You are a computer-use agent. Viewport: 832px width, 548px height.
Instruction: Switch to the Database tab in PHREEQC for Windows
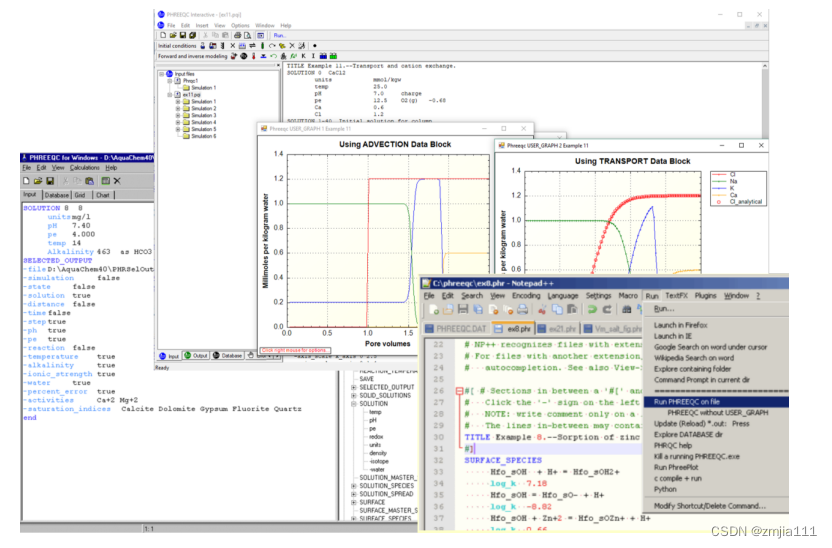pos(57,194)
